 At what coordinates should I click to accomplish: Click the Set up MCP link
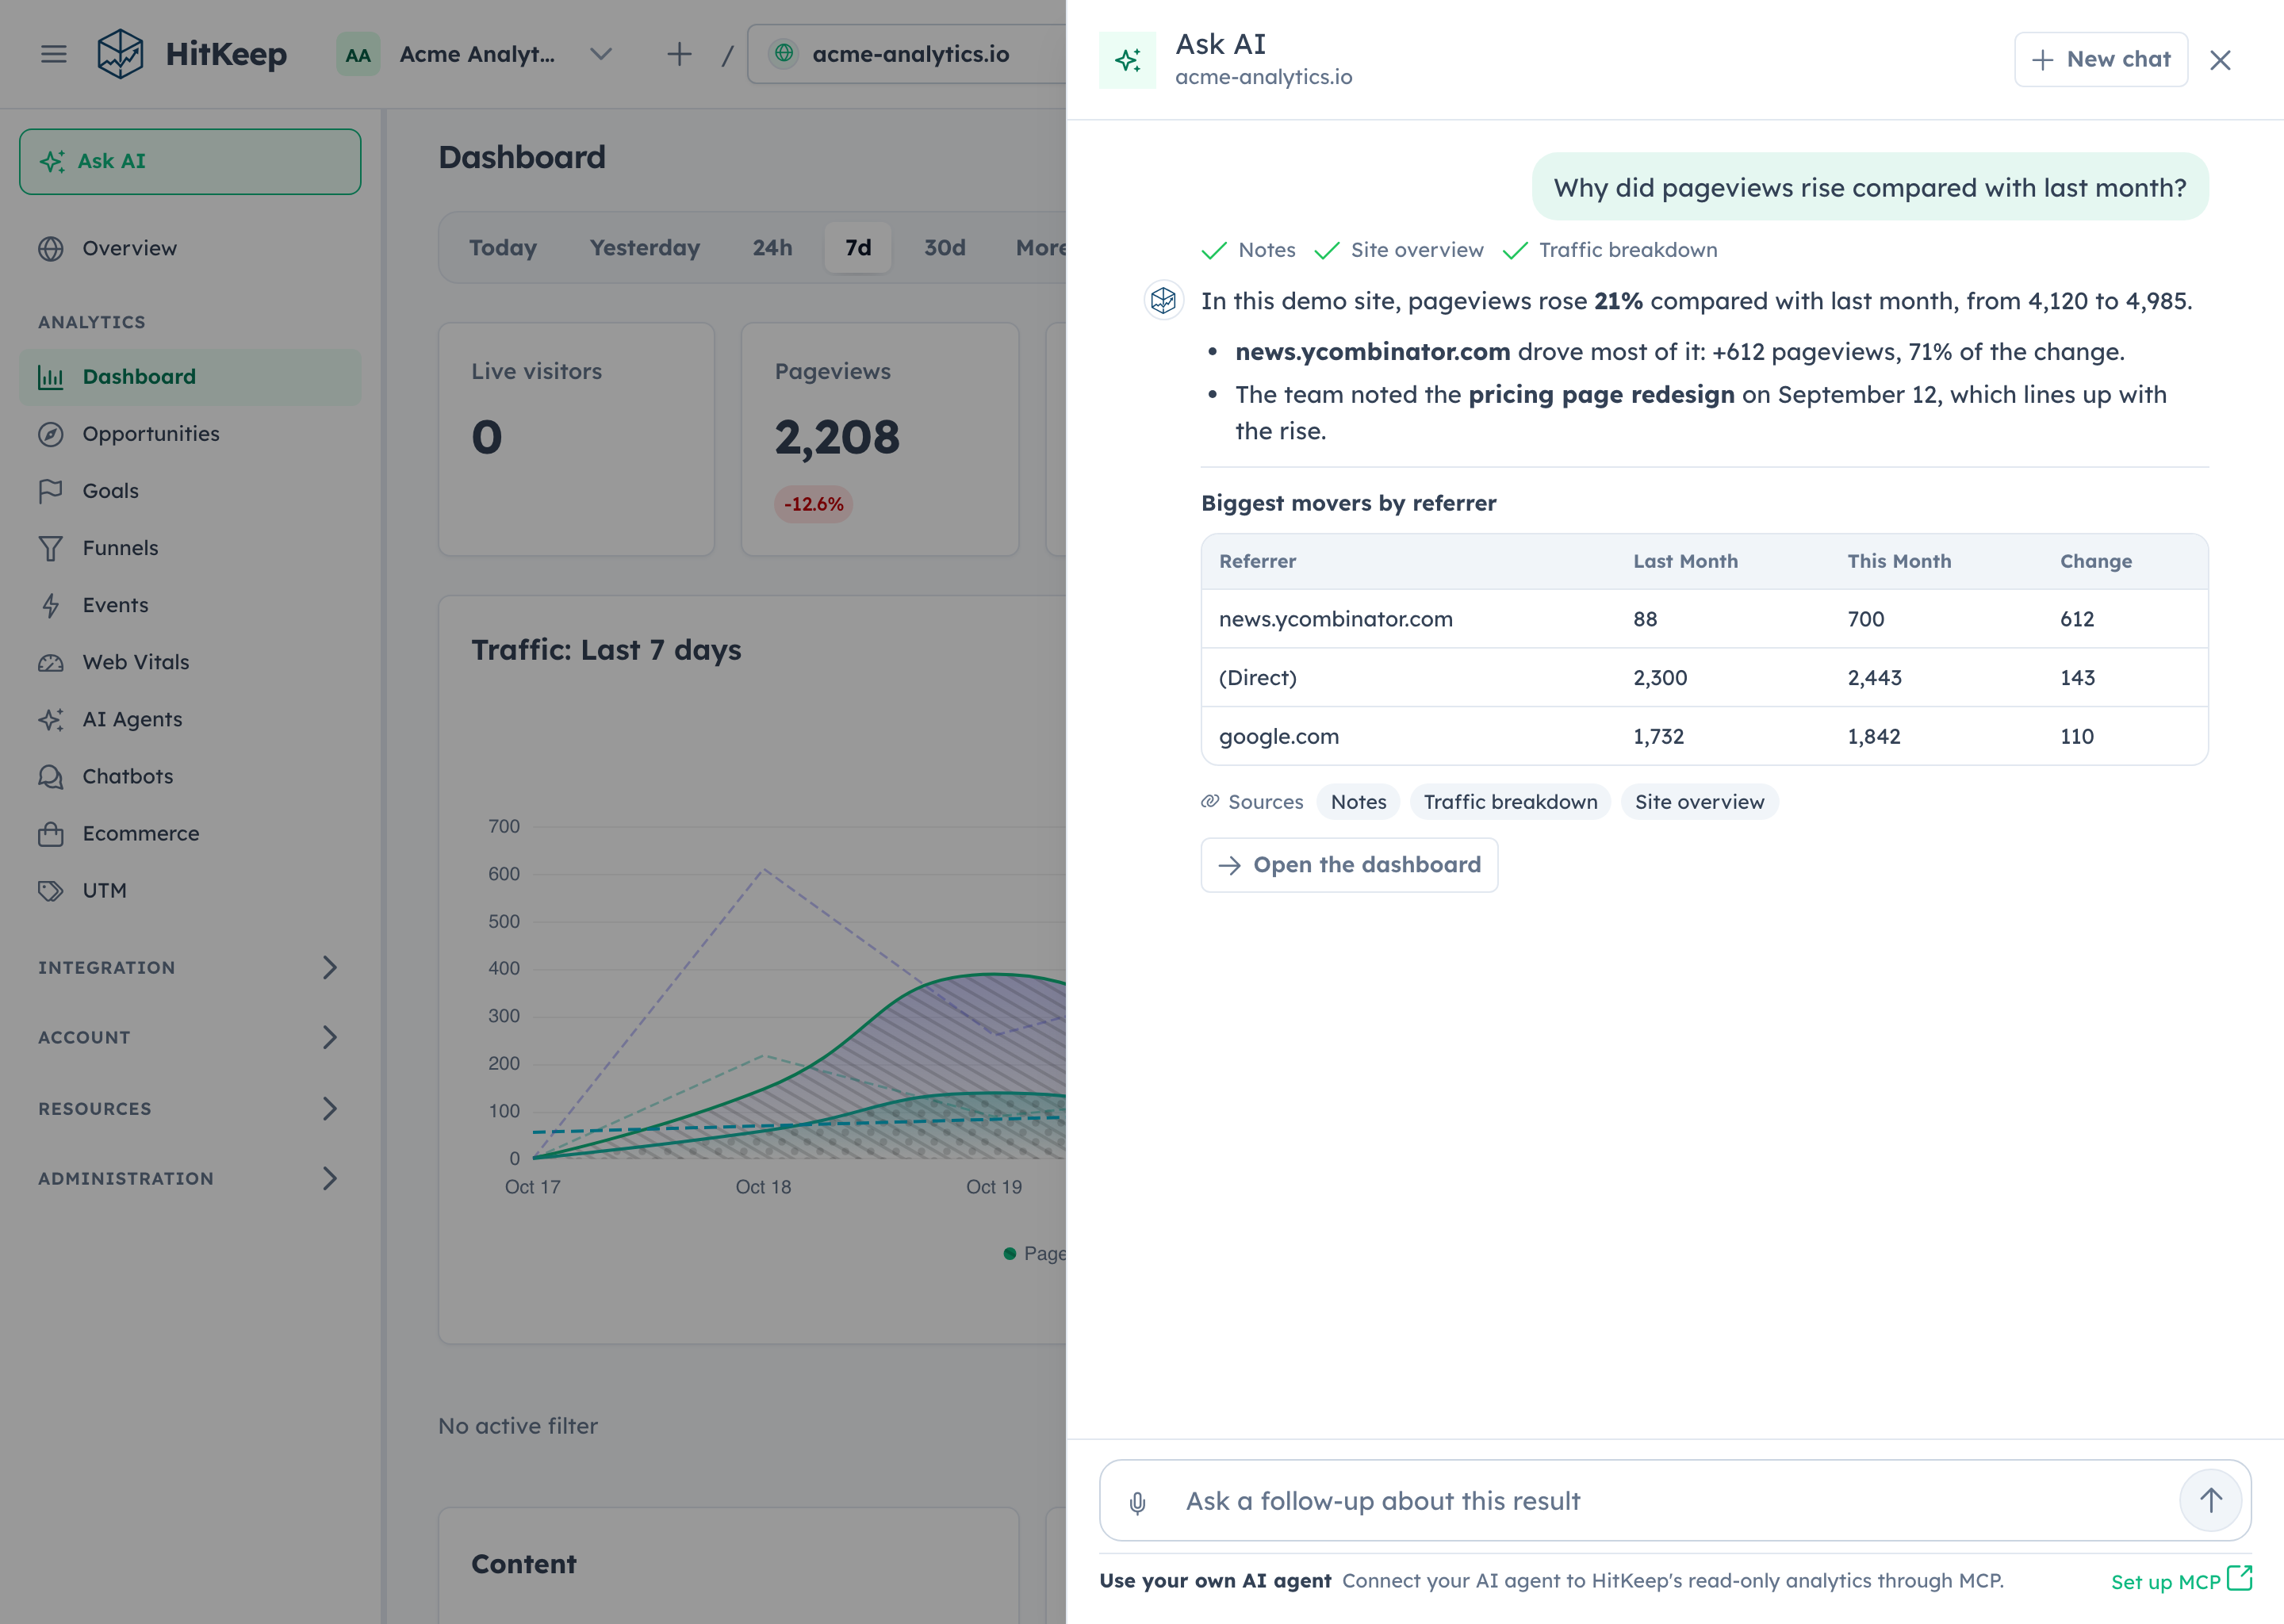2181,1581
